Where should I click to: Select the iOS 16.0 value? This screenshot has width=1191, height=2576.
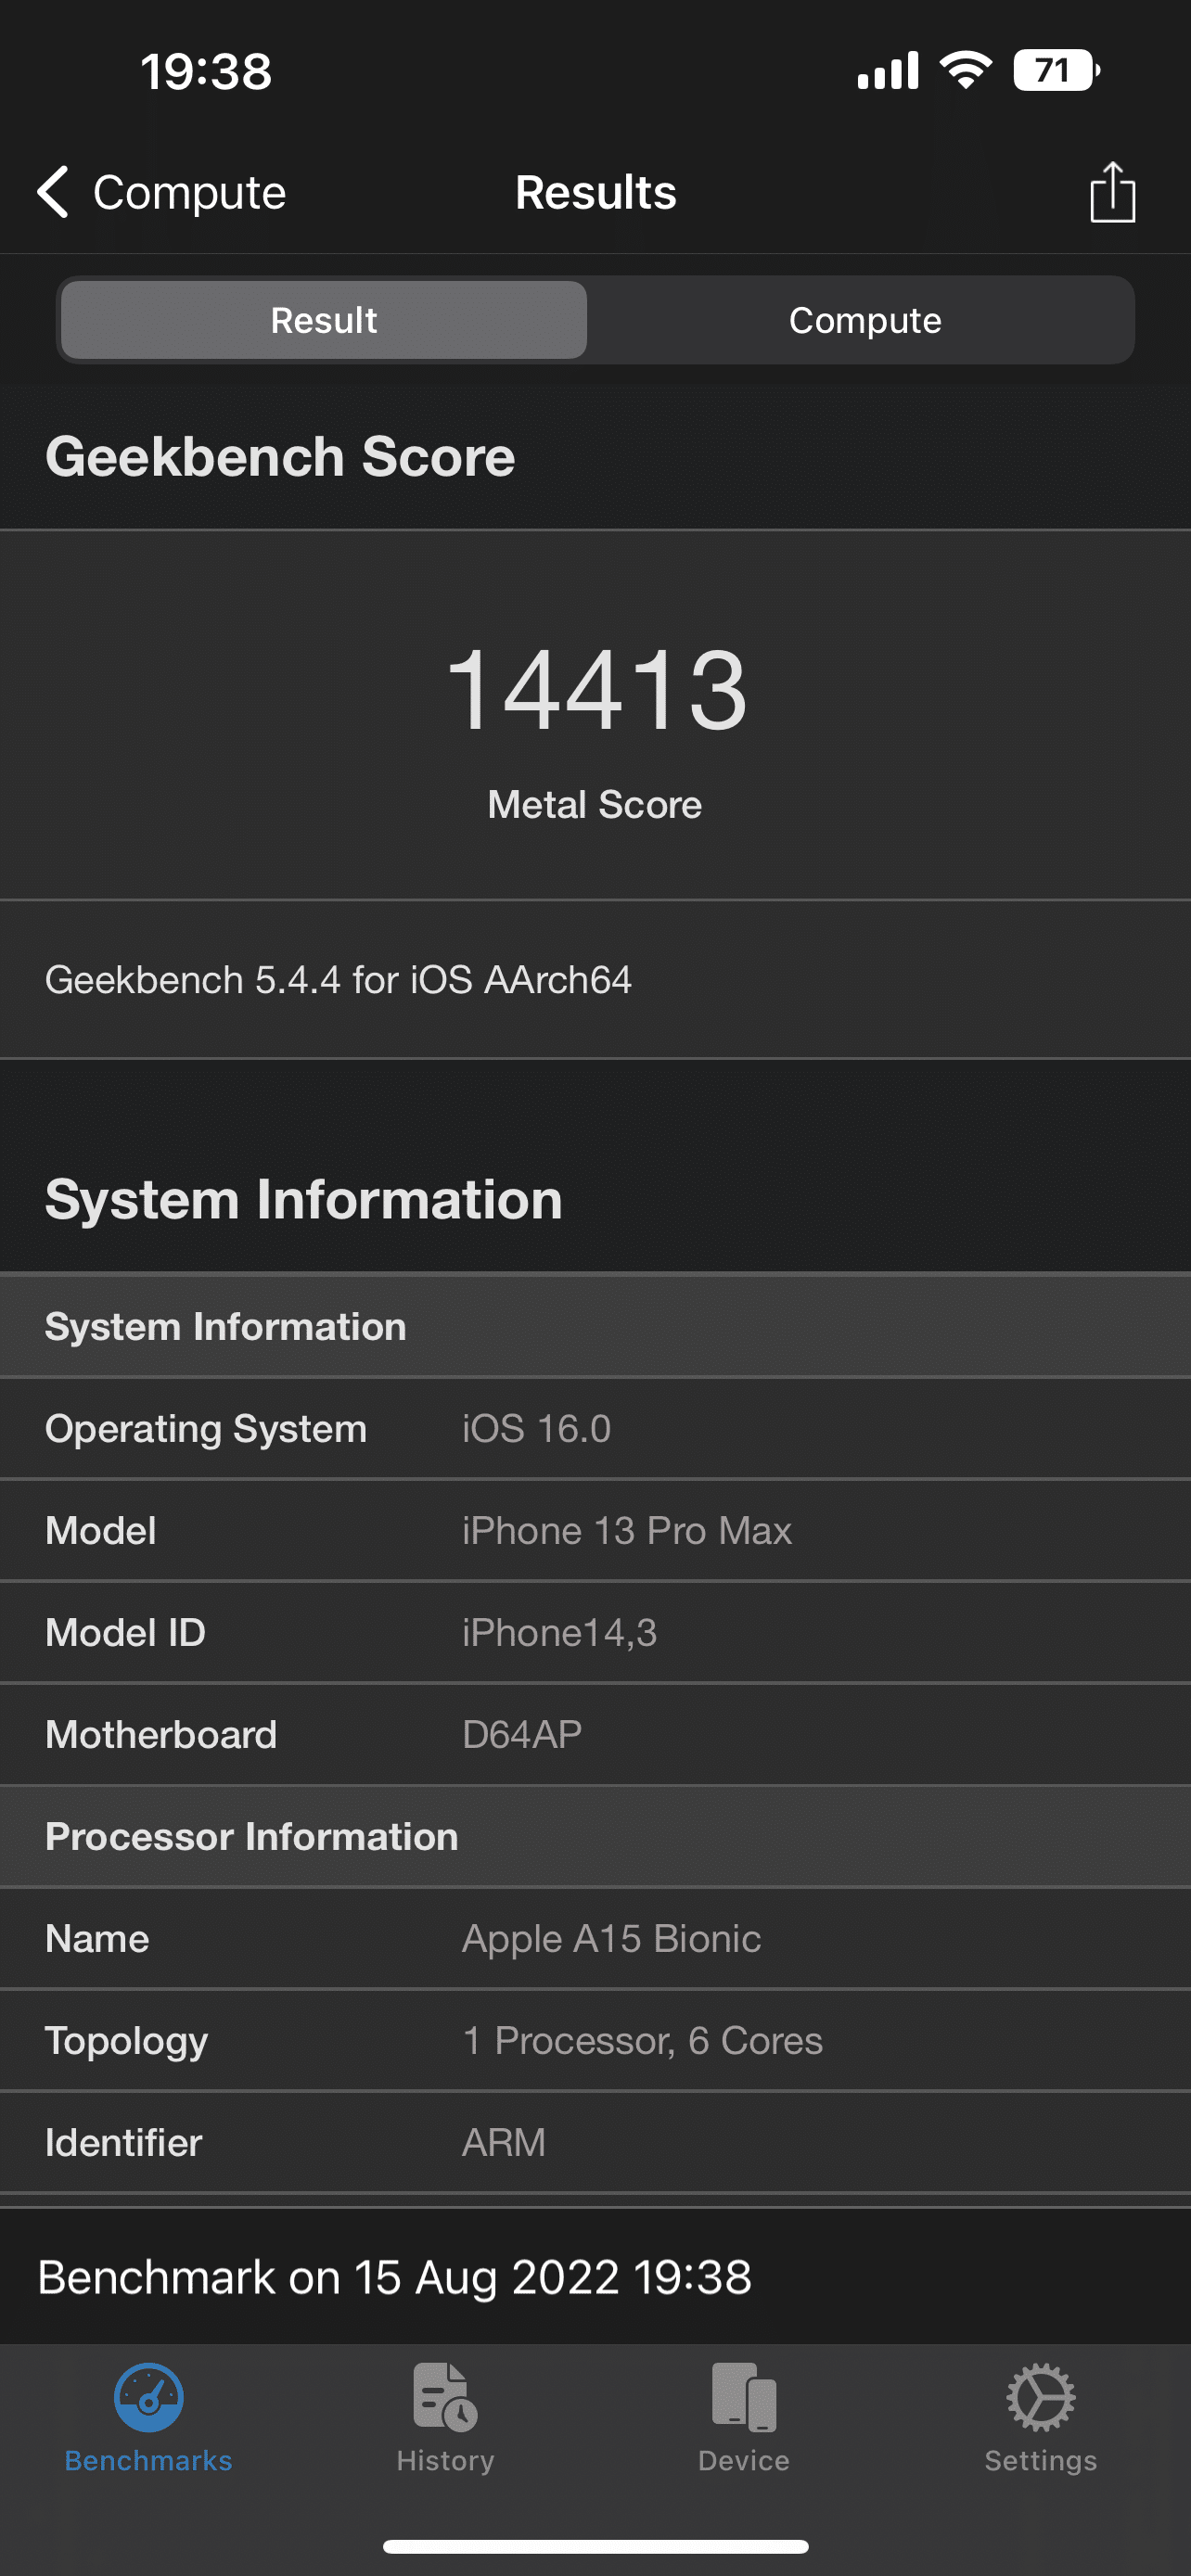(536, 1428)
